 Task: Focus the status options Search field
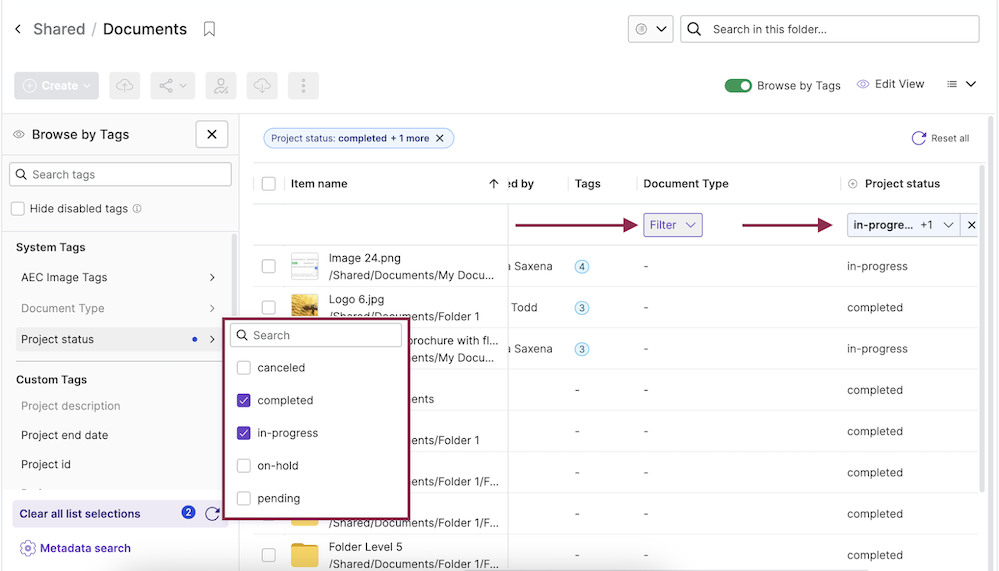(316, 335)
